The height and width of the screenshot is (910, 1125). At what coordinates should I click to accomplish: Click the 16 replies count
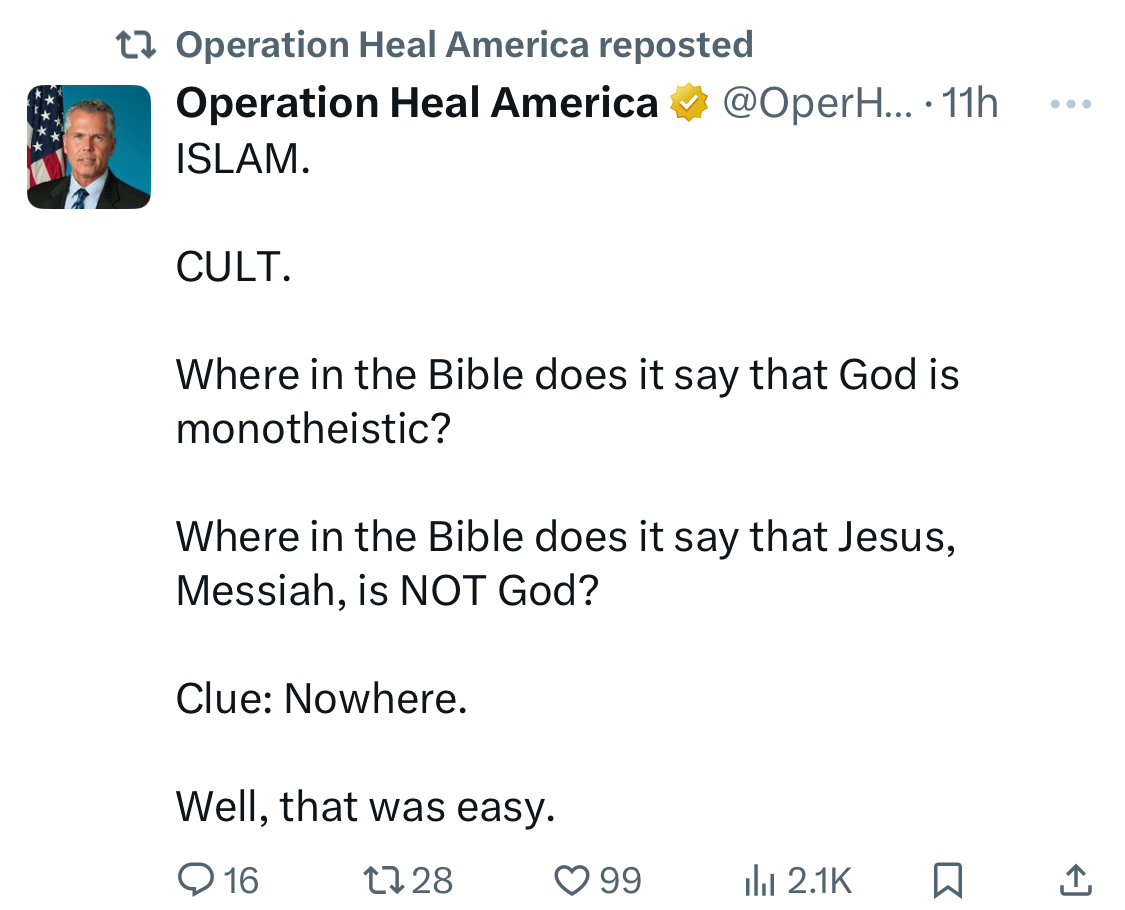pyautogui.click(x=241, y=880)
